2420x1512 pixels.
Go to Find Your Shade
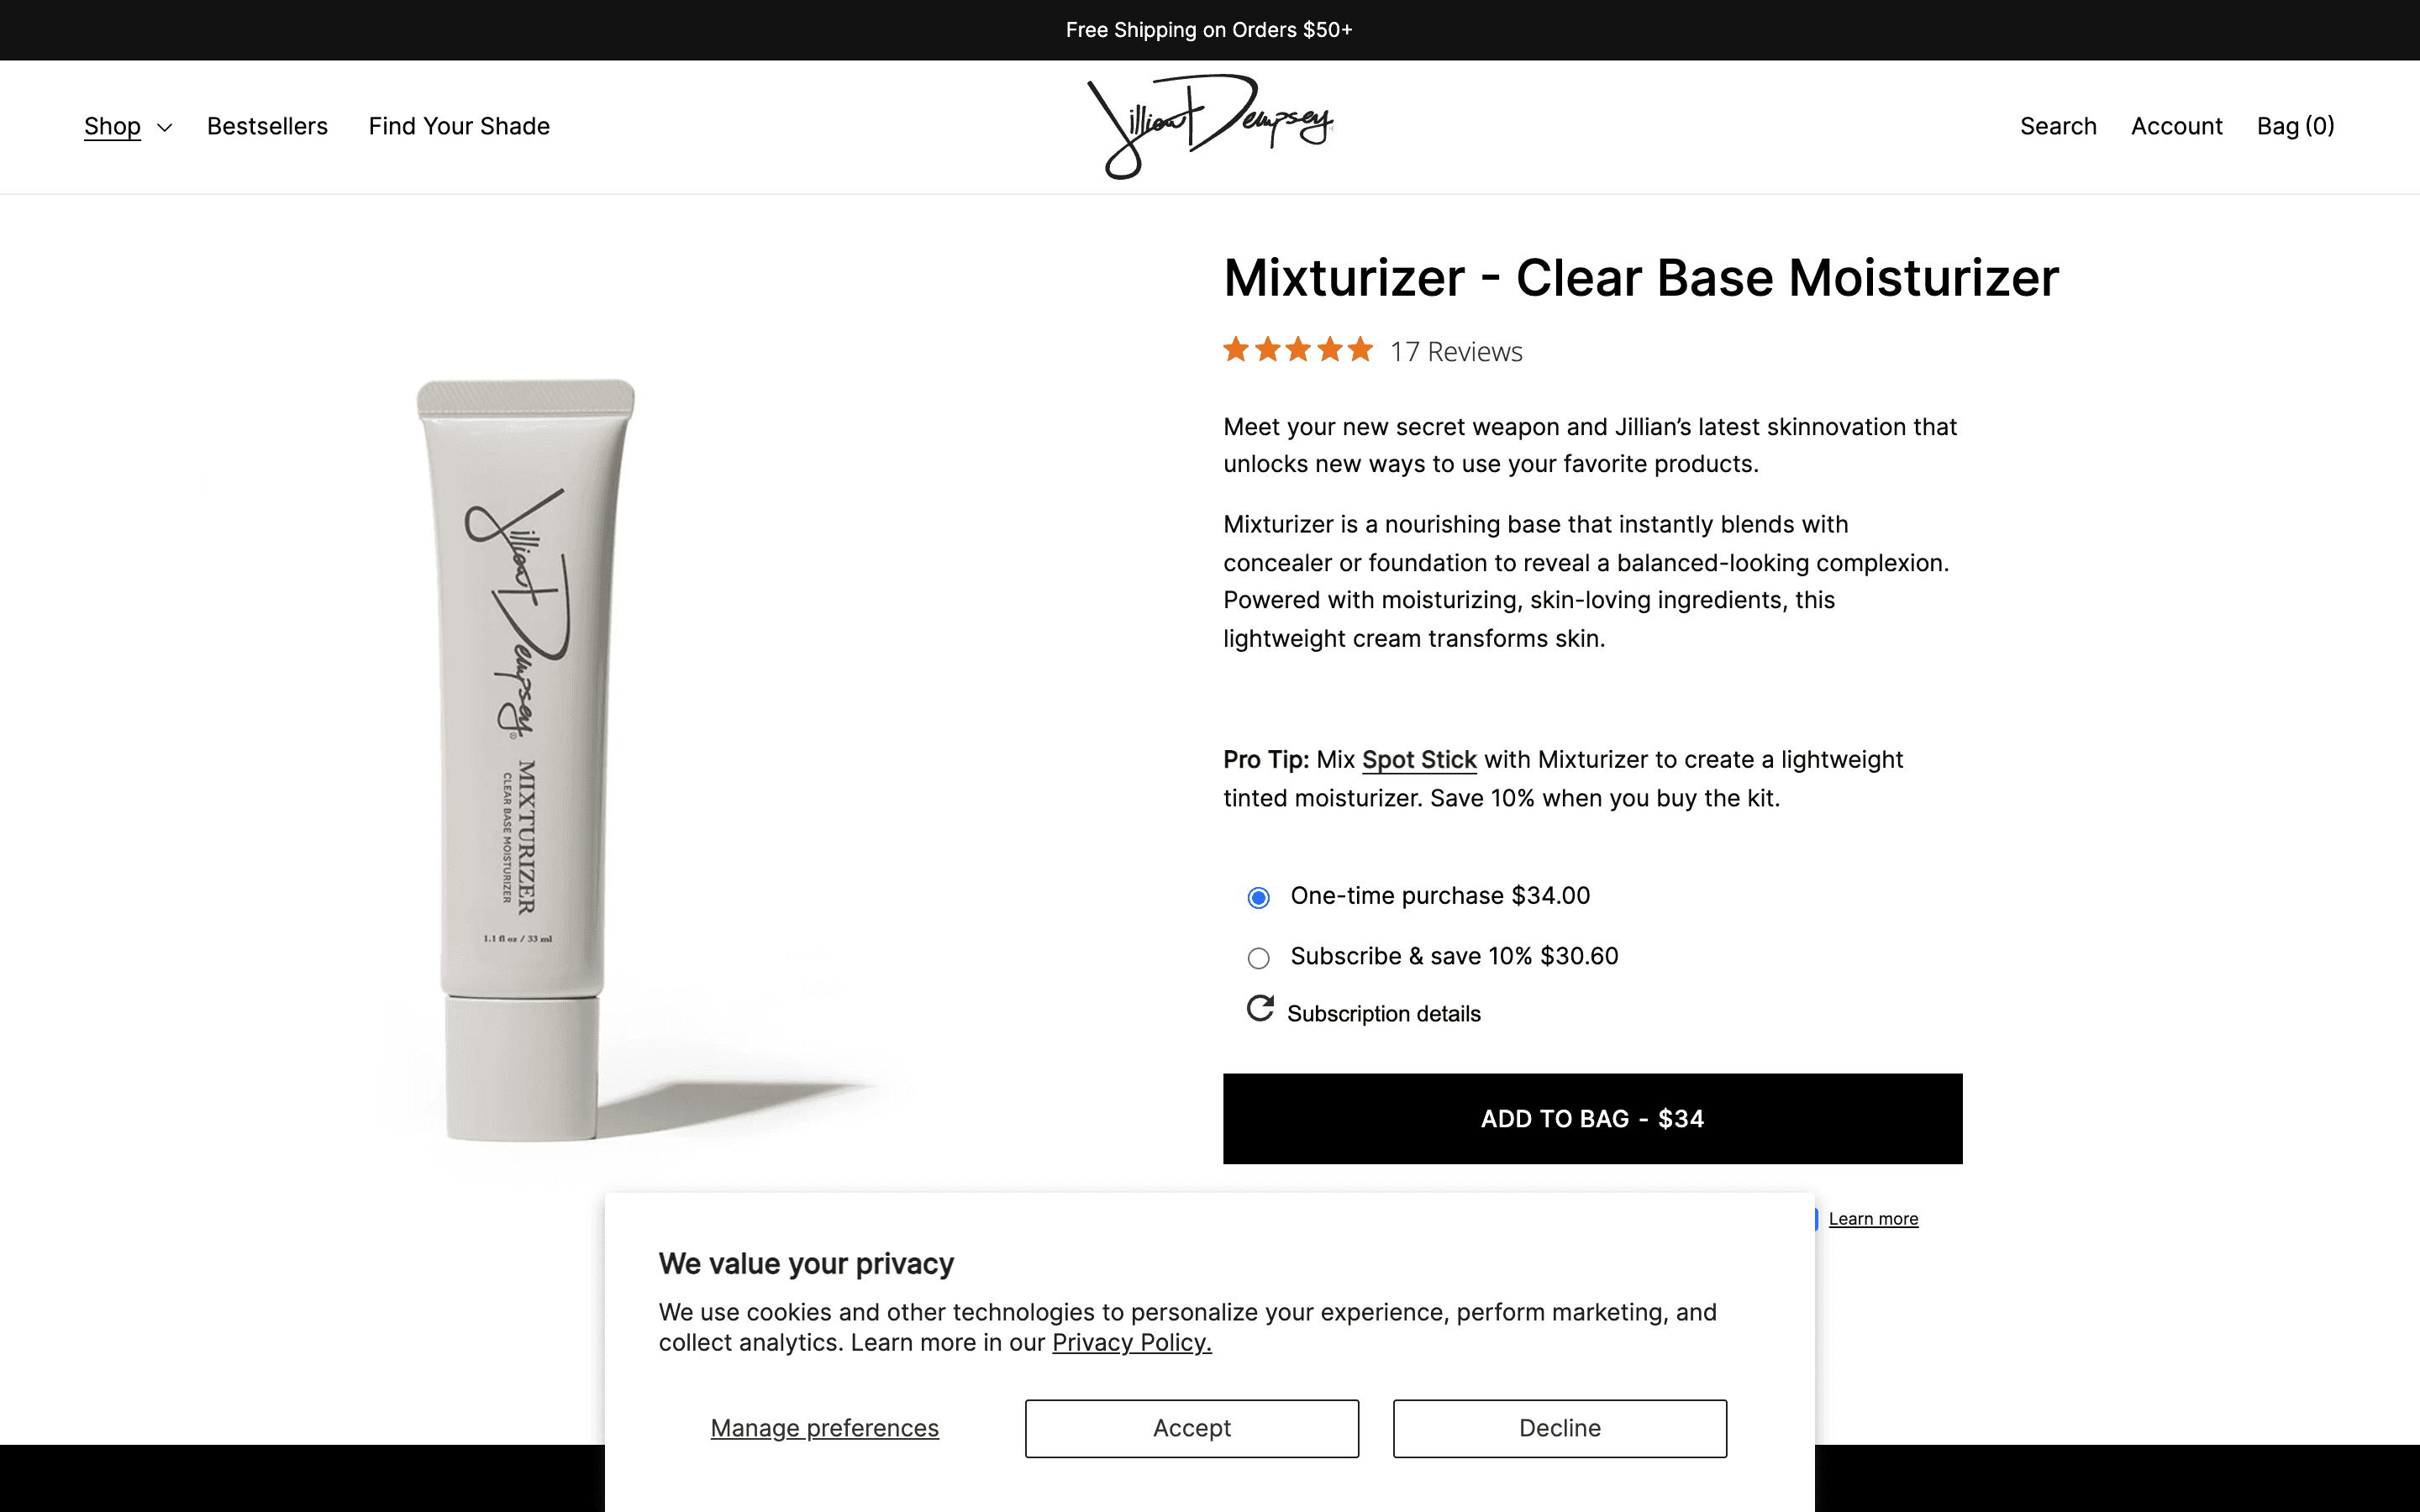pos(459,126)
